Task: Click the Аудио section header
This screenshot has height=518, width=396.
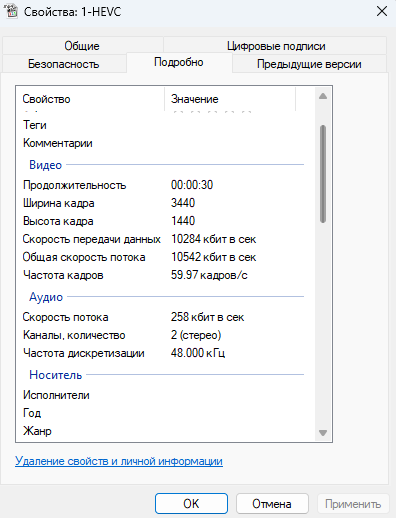Action: click(x=46, y=297)
